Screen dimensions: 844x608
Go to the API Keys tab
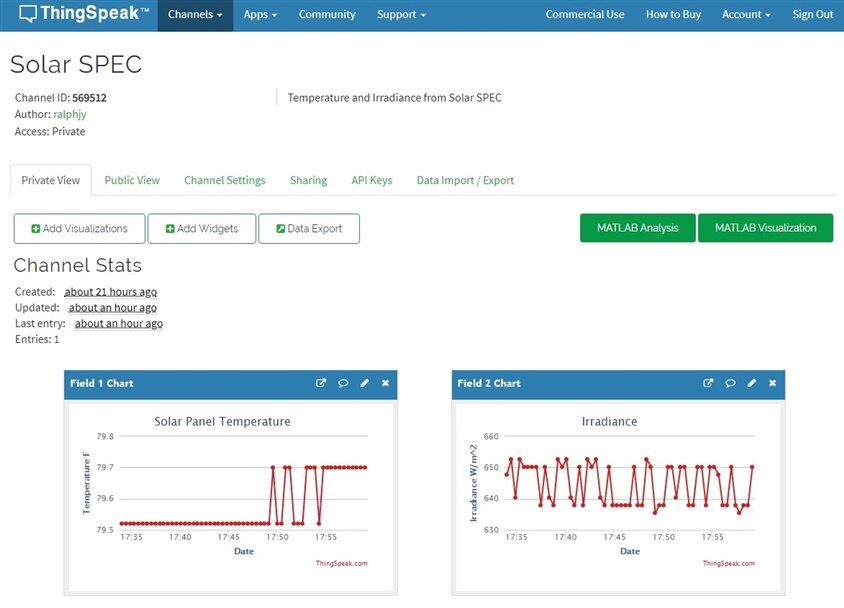tap(371, 180)
